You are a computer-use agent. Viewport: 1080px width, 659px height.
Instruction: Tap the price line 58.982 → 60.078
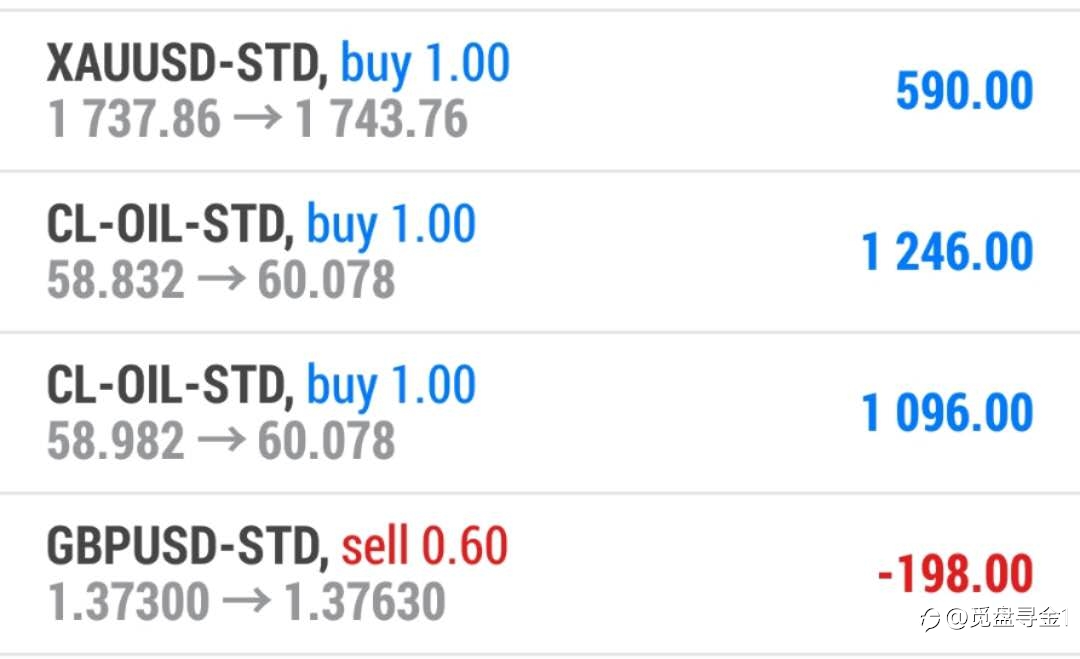[x=221, y=441]
